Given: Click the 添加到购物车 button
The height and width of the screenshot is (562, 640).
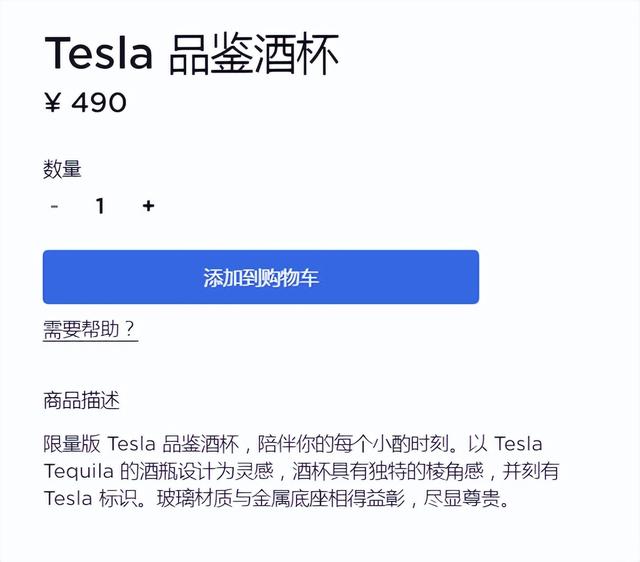Looking at the screenshot, I should pos(260,277).
